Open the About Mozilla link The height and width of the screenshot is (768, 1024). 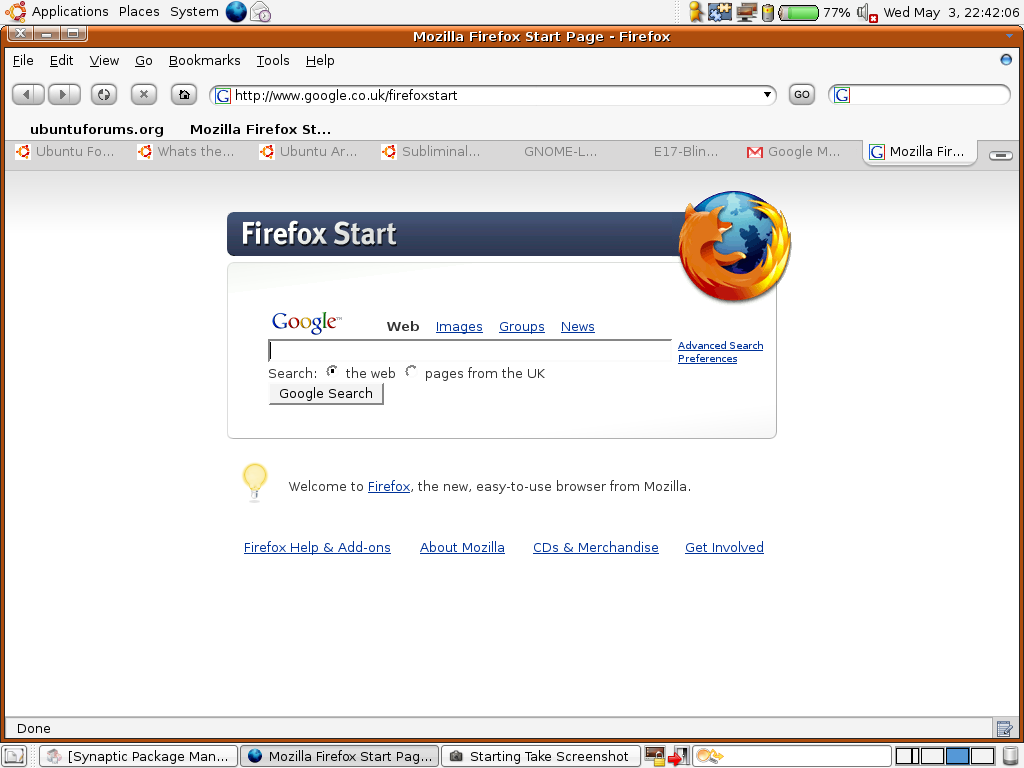pos(462,547)
